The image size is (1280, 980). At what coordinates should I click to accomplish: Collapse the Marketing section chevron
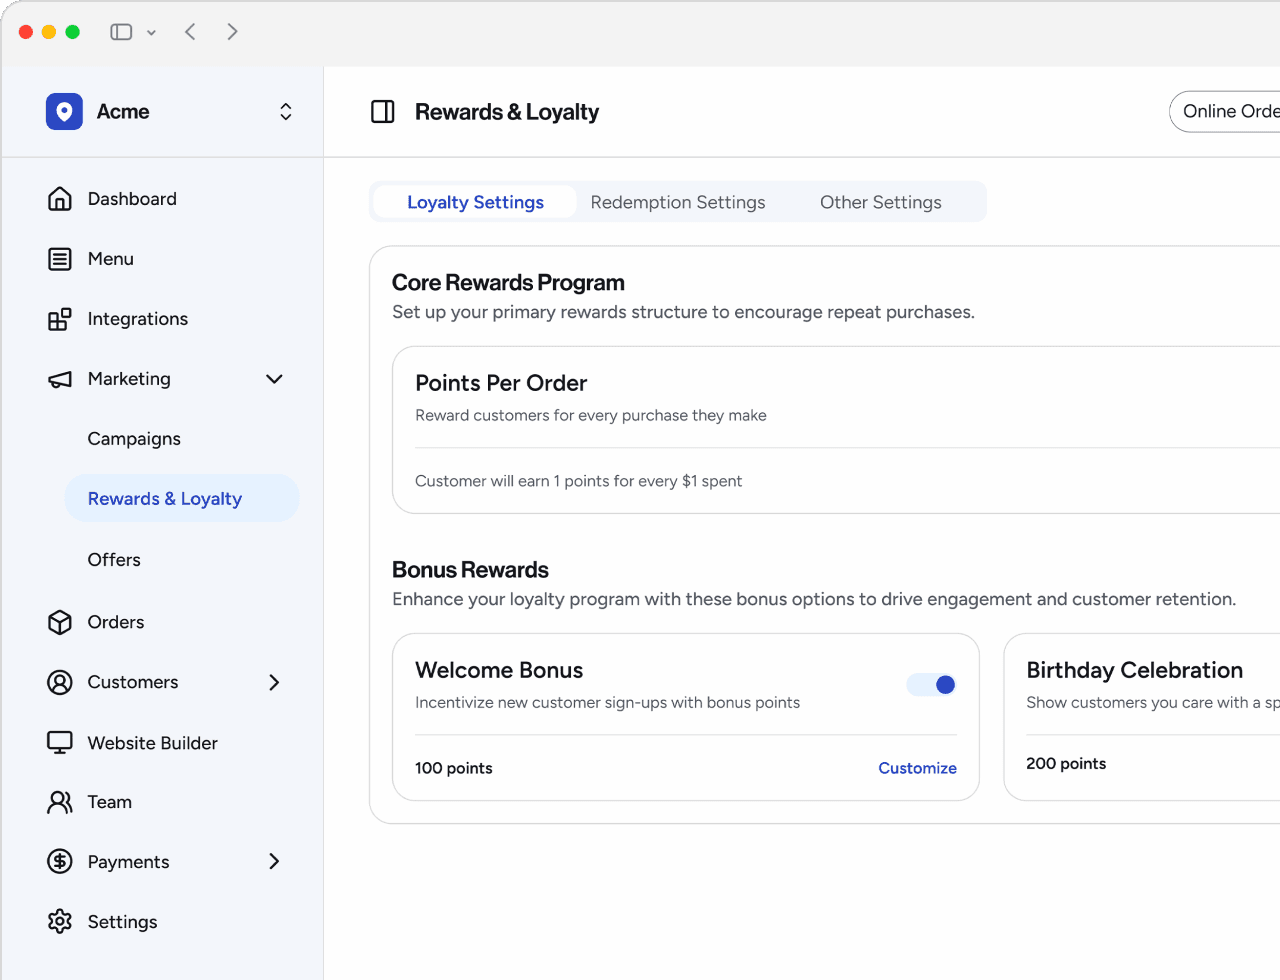pos(274,379)
